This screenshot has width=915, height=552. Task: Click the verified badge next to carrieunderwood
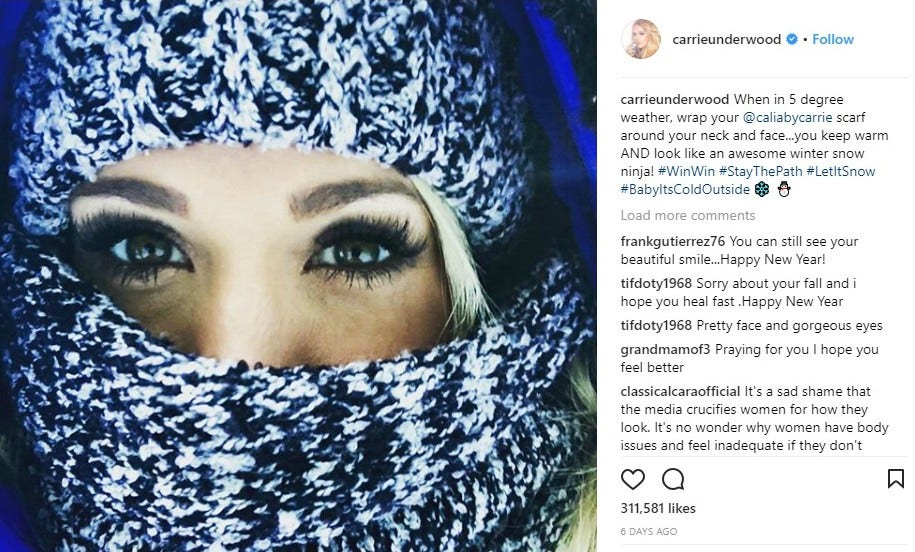(792, 39)
